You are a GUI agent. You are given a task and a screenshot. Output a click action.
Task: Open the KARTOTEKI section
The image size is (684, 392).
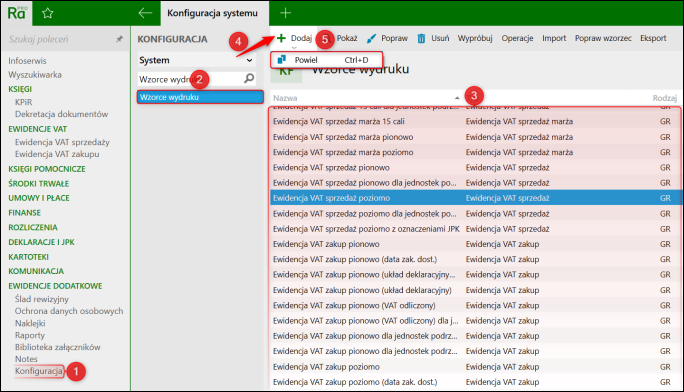[28, 257]
